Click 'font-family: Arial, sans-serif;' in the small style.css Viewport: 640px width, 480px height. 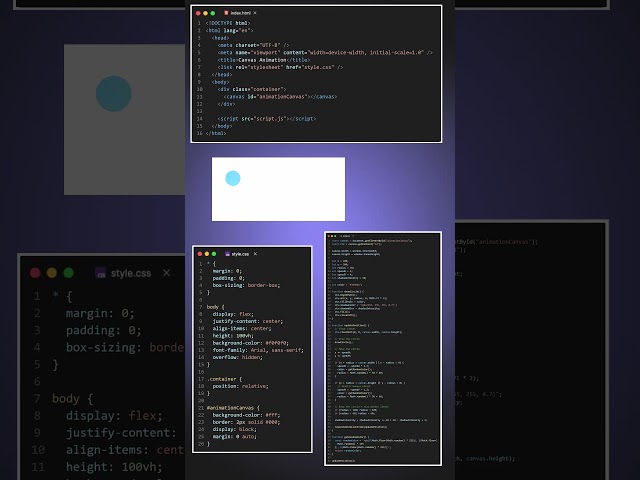click(x=258, y=350)
